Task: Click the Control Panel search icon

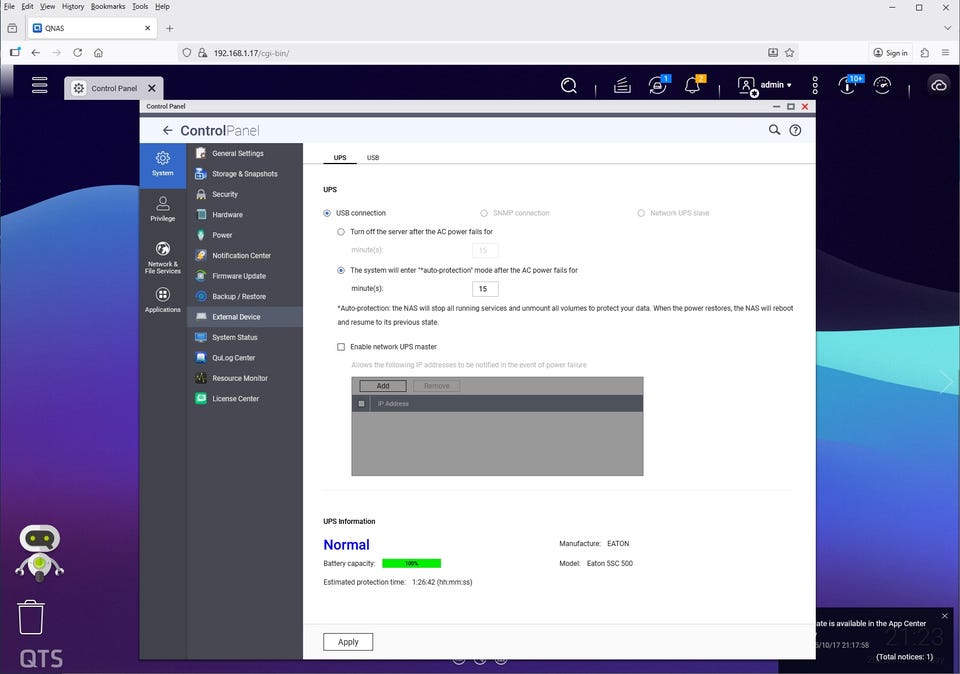Action: pyautogui.click(x=774, y=130)
